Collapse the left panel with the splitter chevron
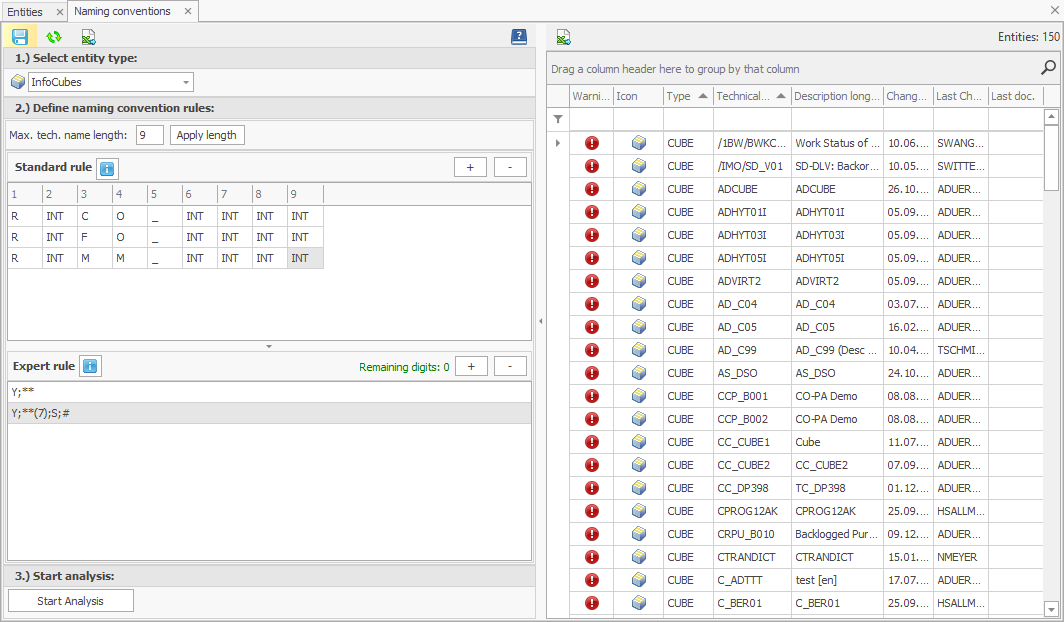The image size is (1064, 622). click(541, 322)
